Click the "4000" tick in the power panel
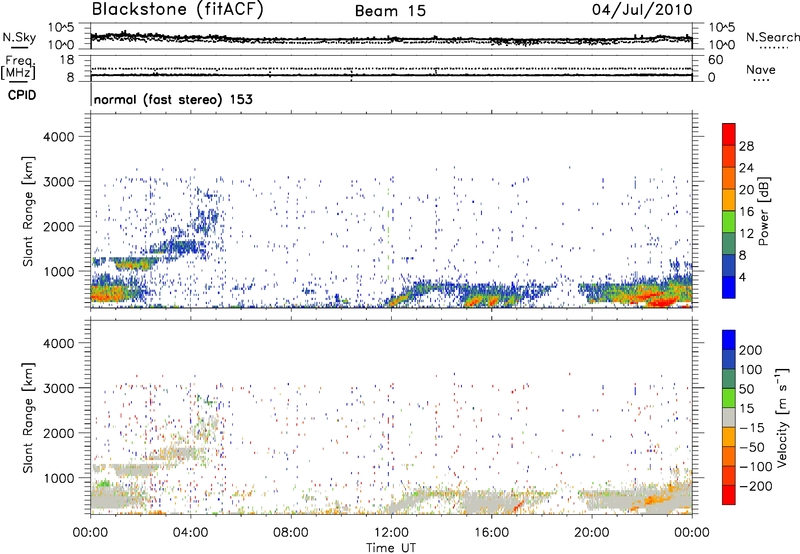This screenshot has height=554, width=800. pyautogui.click(x=58, y=137)
